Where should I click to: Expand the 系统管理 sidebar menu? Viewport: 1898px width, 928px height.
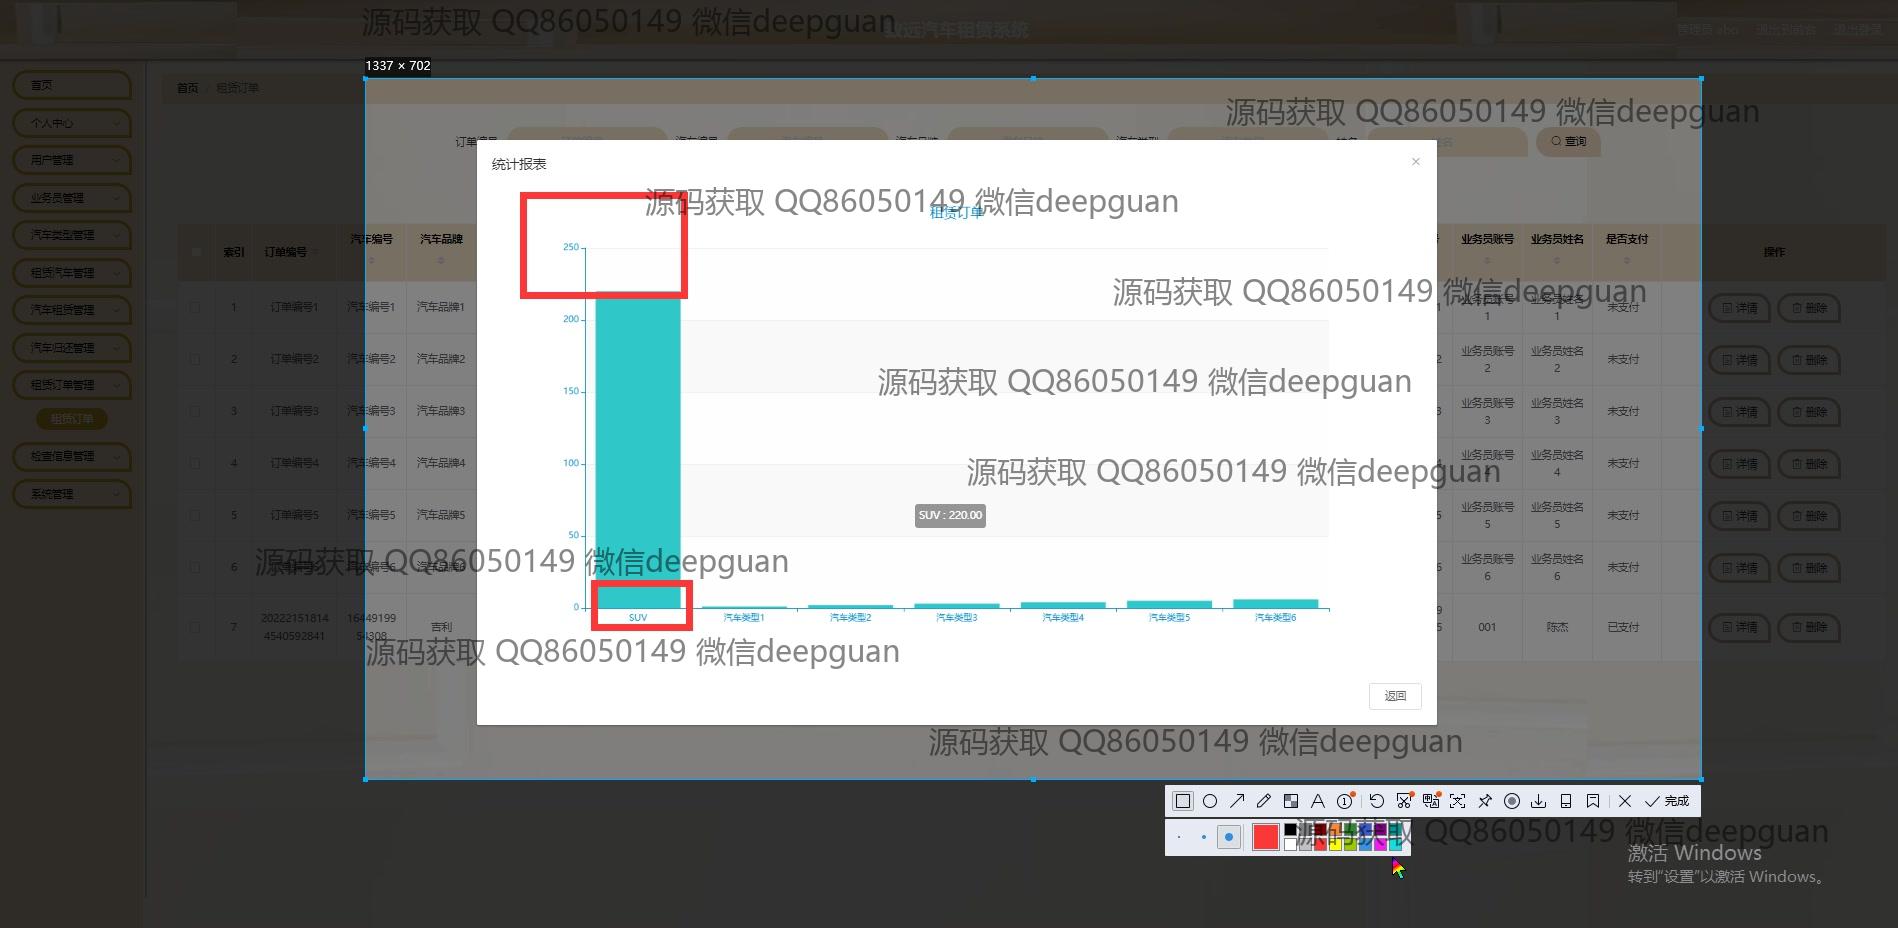[72, 494]
